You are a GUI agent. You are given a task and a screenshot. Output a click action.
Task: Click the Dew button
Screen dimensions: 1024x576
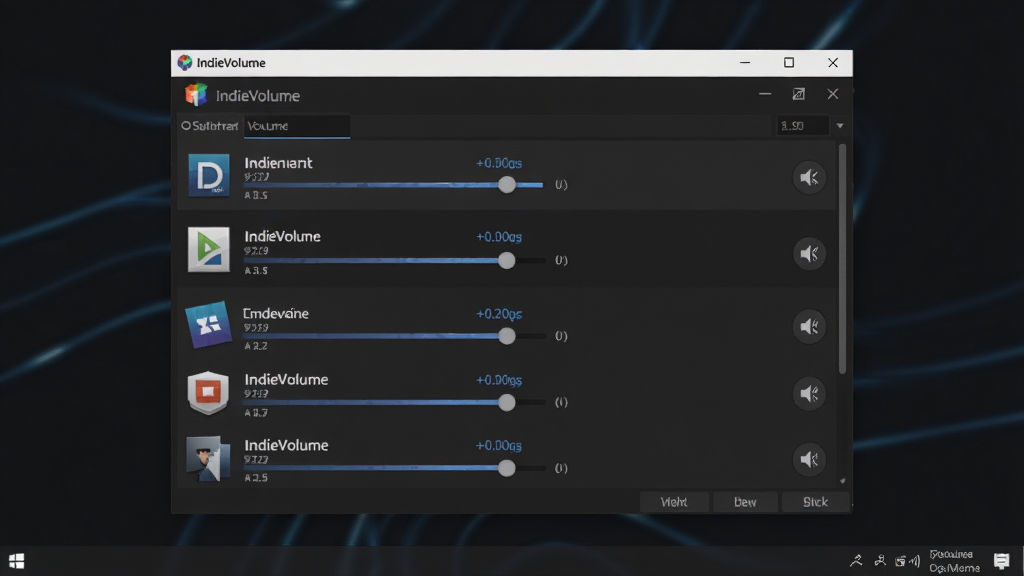tap(745, 502)
